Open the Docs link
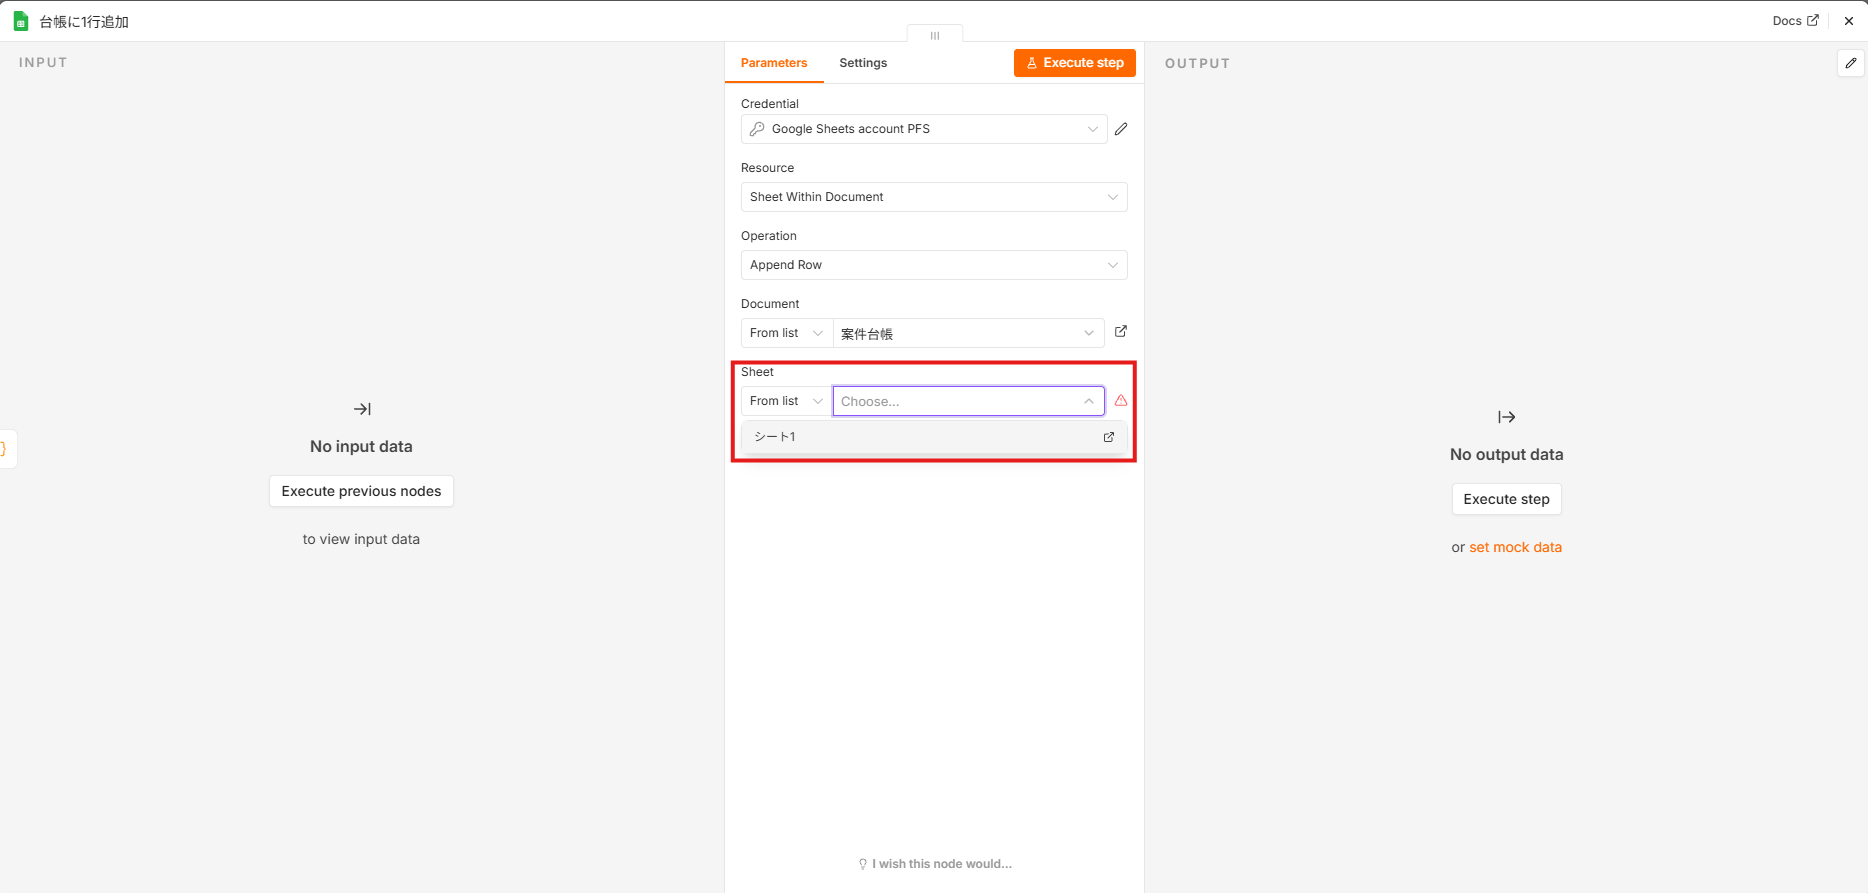The image size is (1868, 893). tap(1795, 21)
